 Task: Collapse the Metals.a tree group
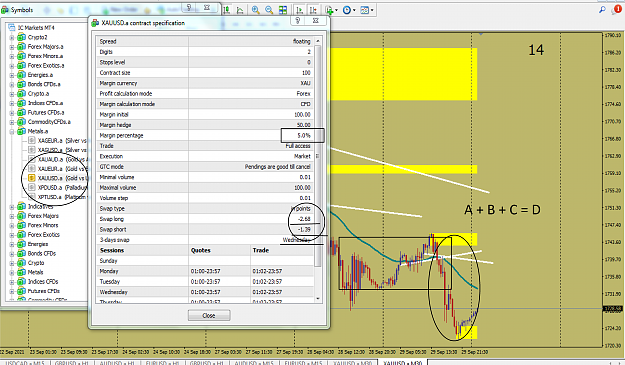12,131
